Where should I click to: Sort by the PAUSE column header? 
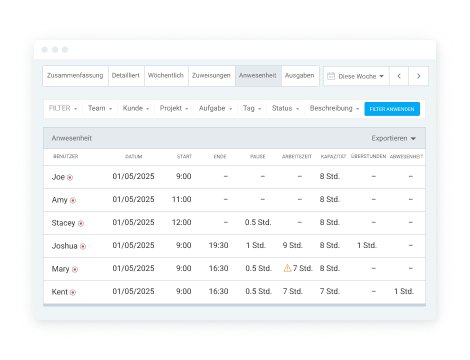[x=258, y=156]
